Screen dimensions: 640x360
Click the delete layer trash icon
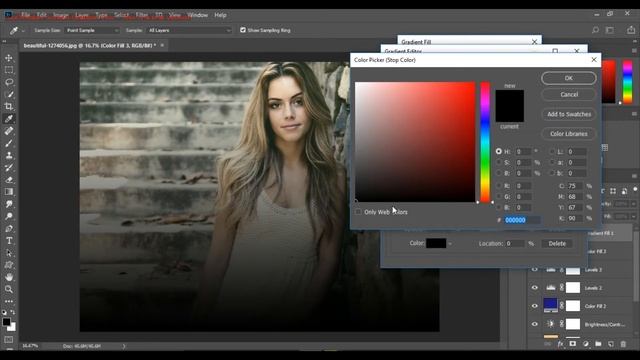(623, 344)
